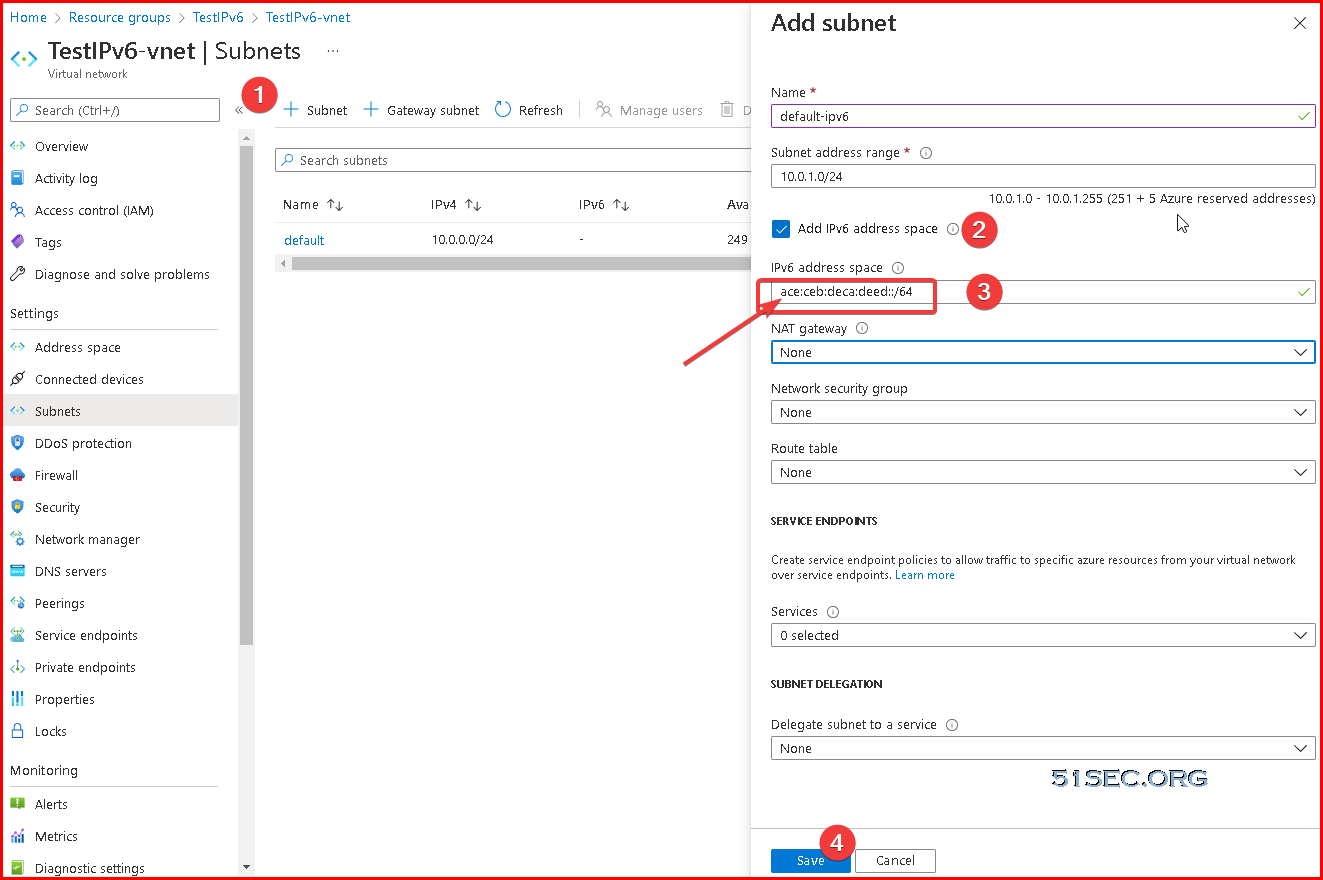This screenshot has height=880, width=1323.
Task: Focus the subnet Name input field
Action: (1043, 116)
